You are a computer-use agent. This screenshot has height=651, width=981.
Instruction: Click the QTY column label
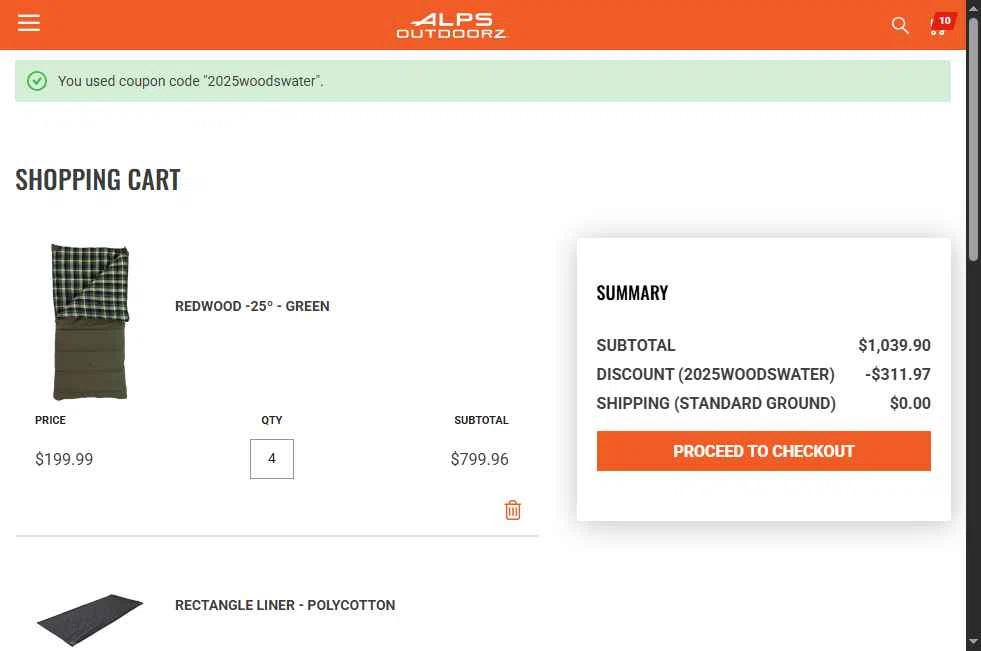coord(272,420)
